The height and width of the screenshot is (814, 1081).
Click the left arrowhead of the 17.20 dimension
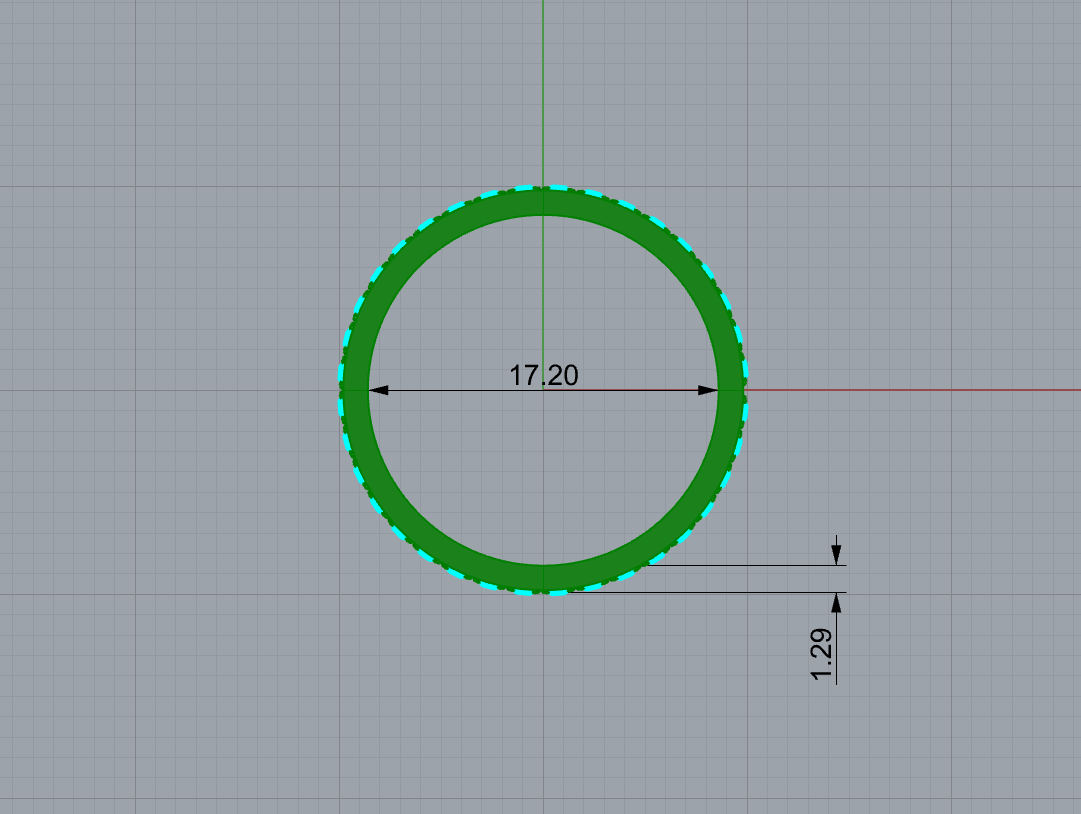[378, 390]
